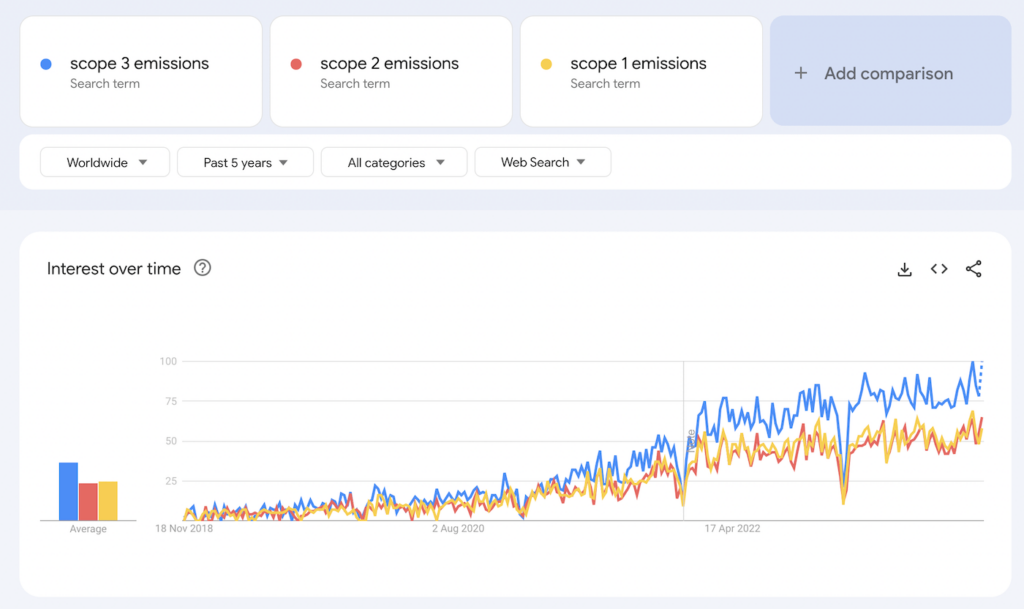Open help for Interest over time
Viewport: 1024px width, 609px height.
click(x=202, y=268)
